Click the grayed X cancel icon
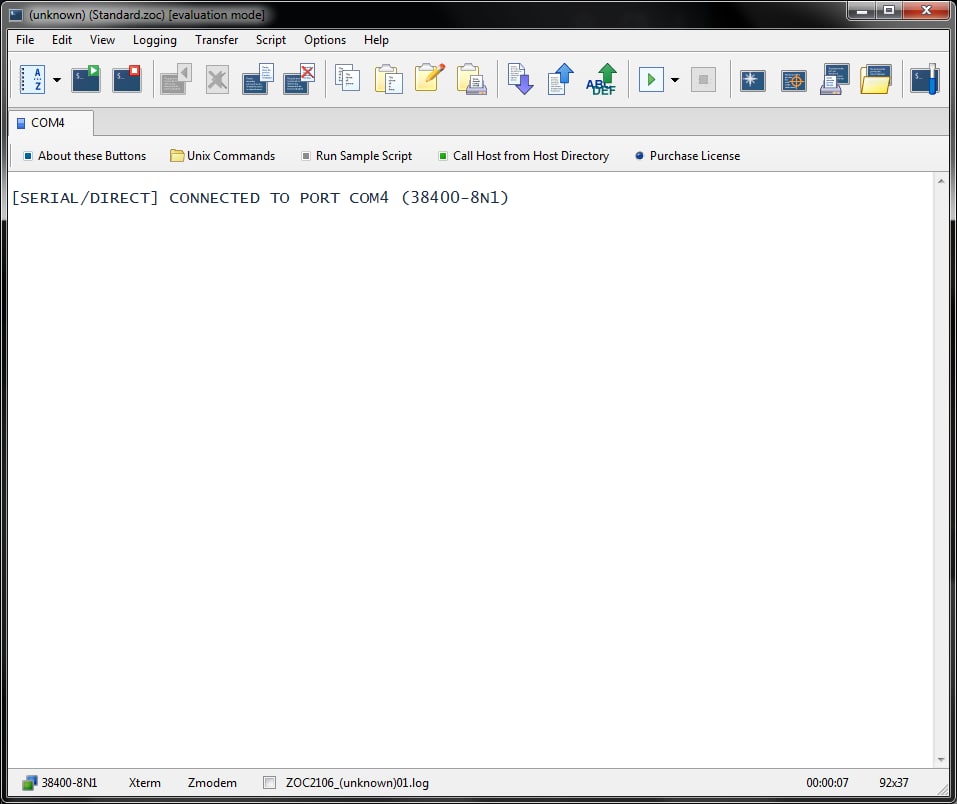Image resolution: width=957 pixels, height=804 pixels. coord(217,80)
